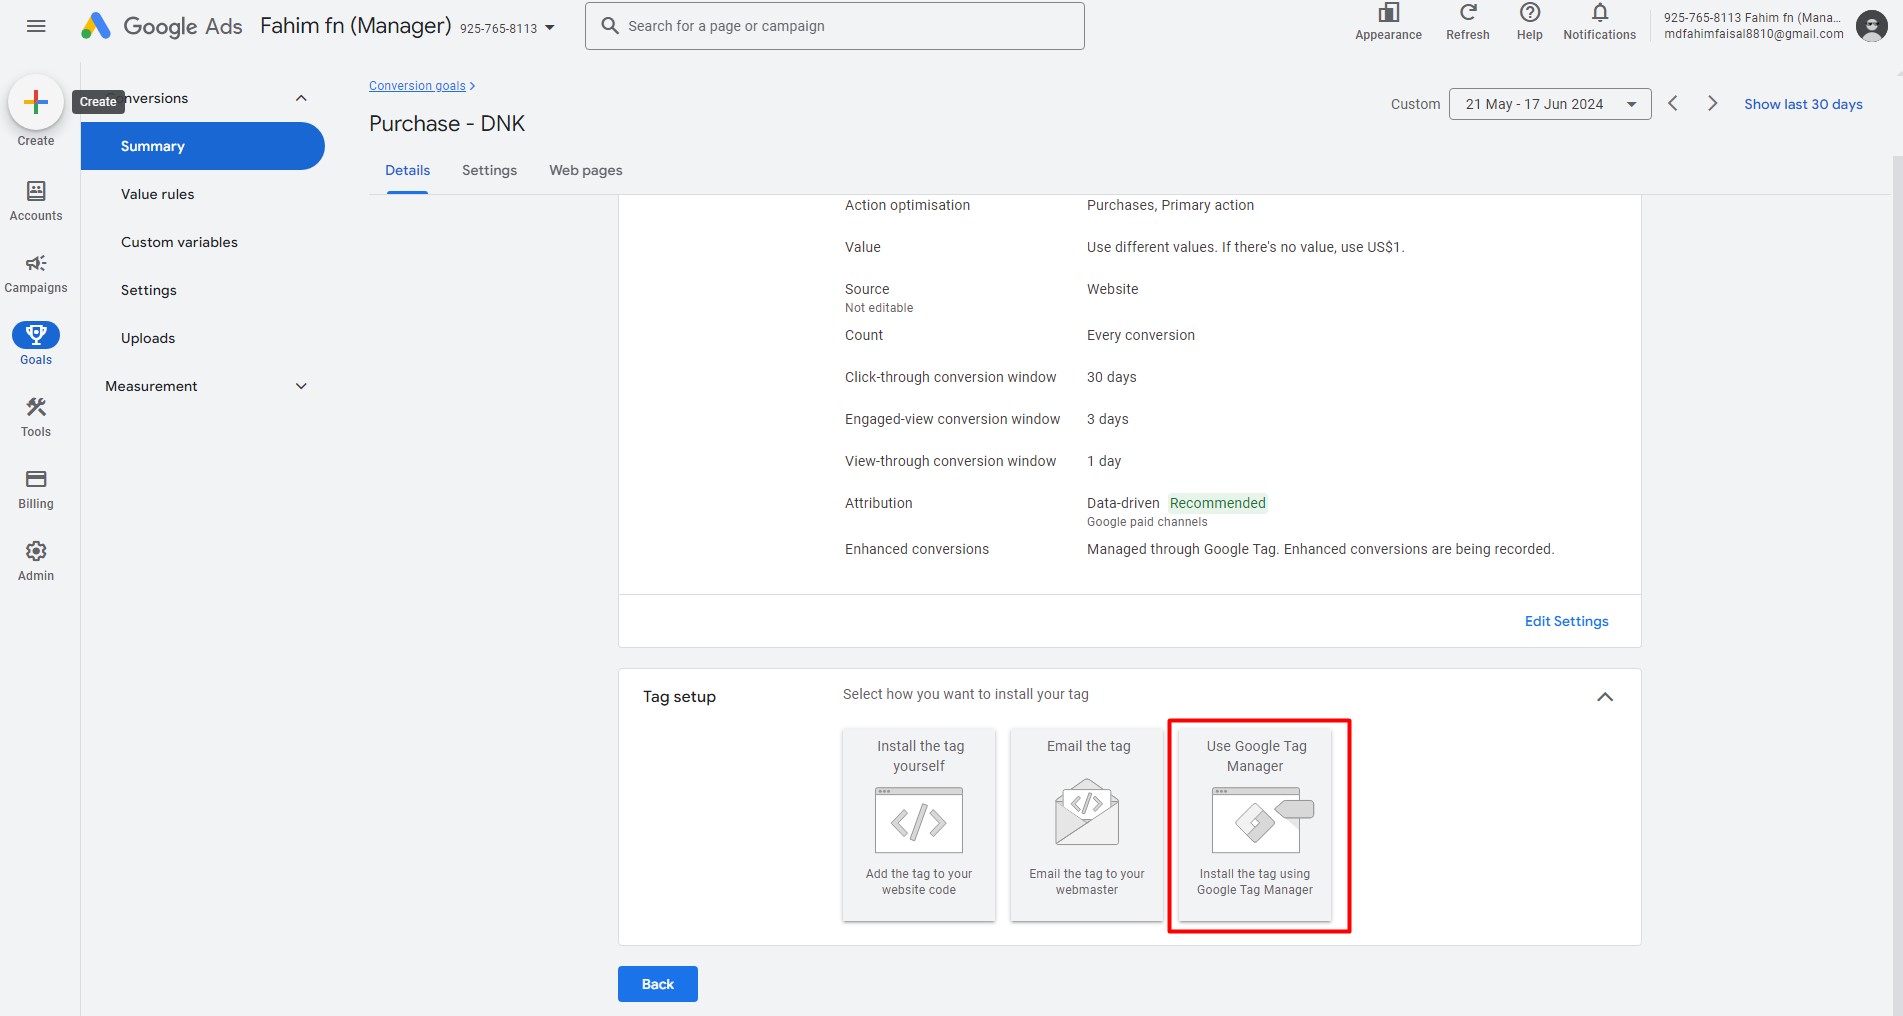This screenshot has height=1016, width=1903.
Task: Follow the Conversion goals breadcrumb link
Action: click(x=417, y=86)
